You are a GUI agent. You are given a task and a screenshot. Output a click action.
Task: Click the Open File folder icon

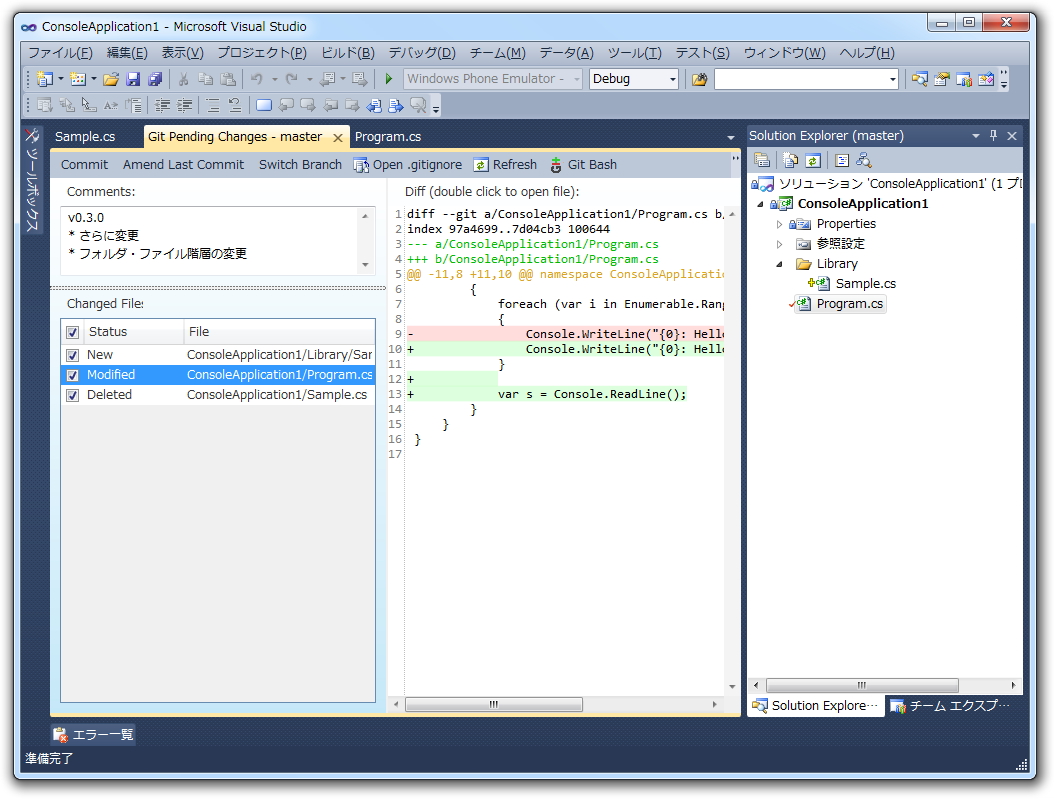(x=111, y=79)
